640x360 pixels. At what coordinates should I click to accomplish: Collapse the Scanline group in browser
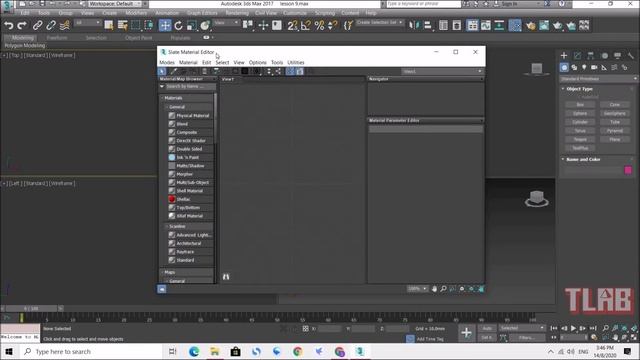[x=167, y=226]
